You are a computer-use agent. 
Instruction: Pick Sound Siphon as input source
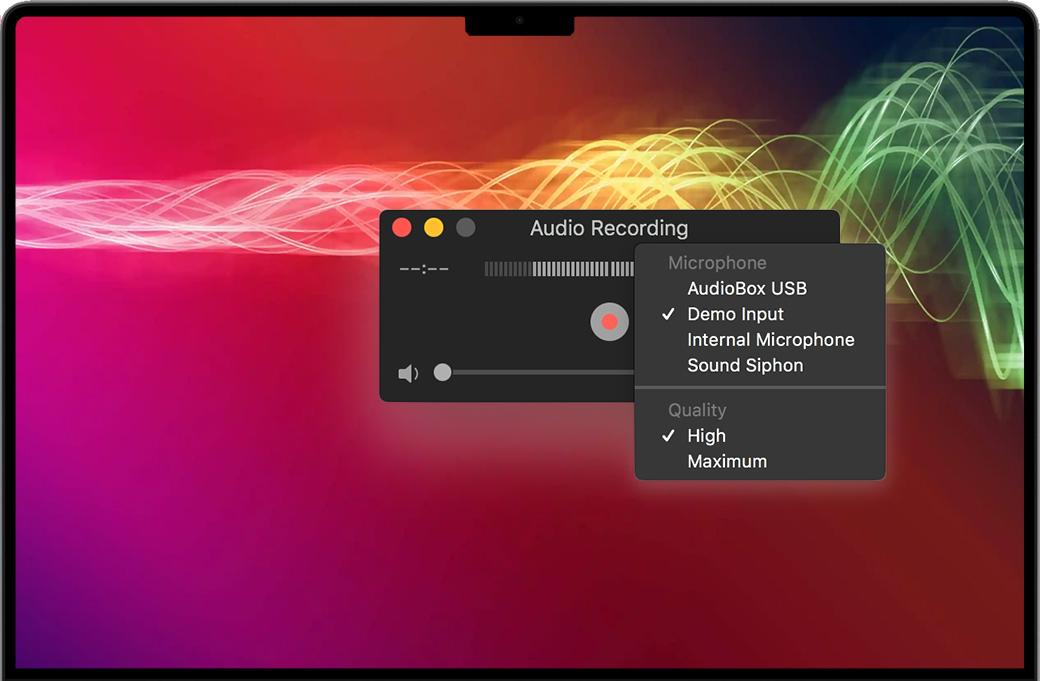(745, 365)
